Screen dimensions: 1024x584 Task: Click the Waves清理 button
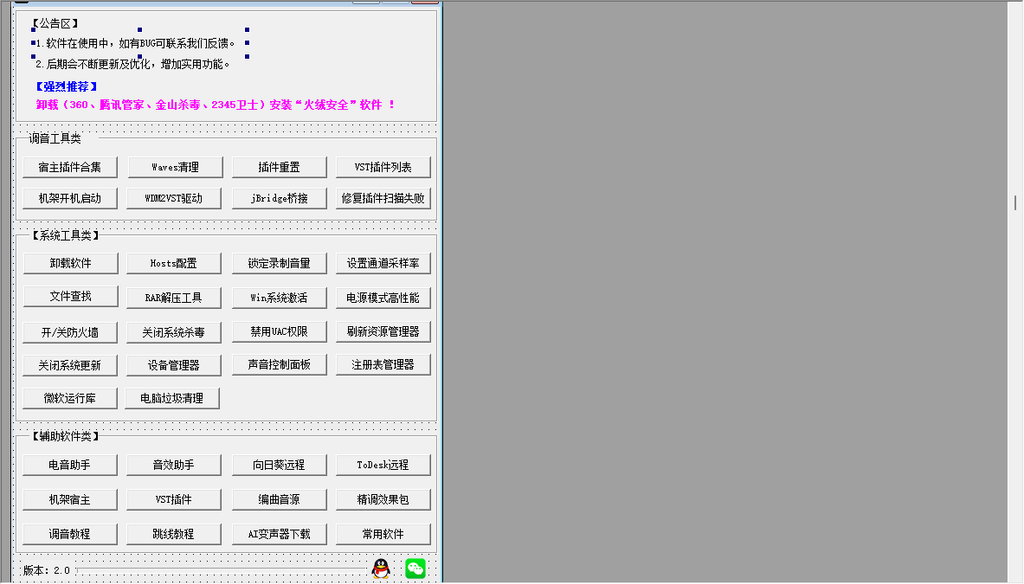point(175,167)
